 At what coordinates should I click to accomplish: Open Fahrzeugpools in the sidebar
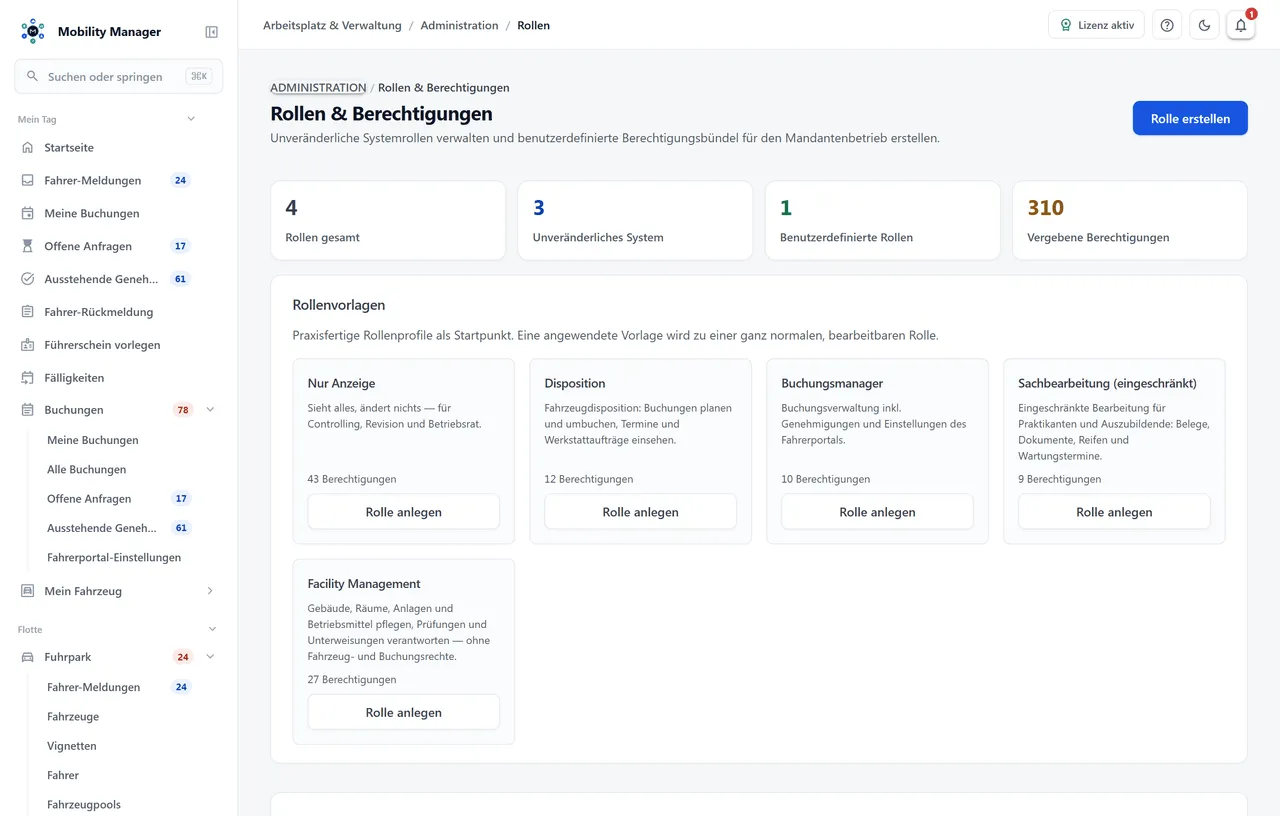point(84,804)
